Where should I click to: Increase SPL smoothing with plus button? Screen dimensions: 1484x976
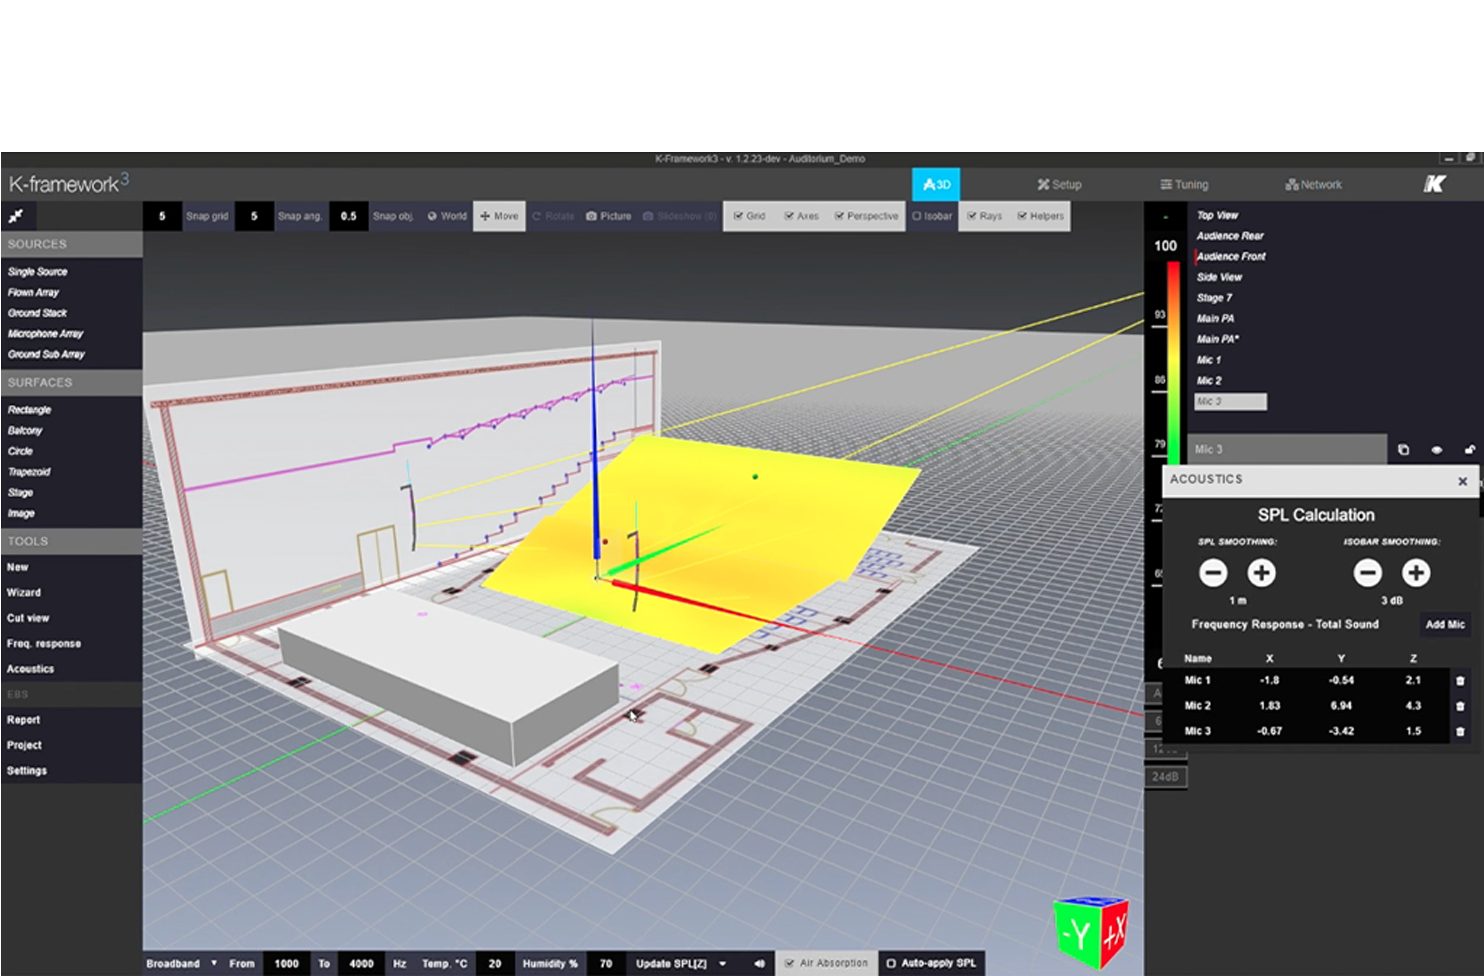point(1261,573)
